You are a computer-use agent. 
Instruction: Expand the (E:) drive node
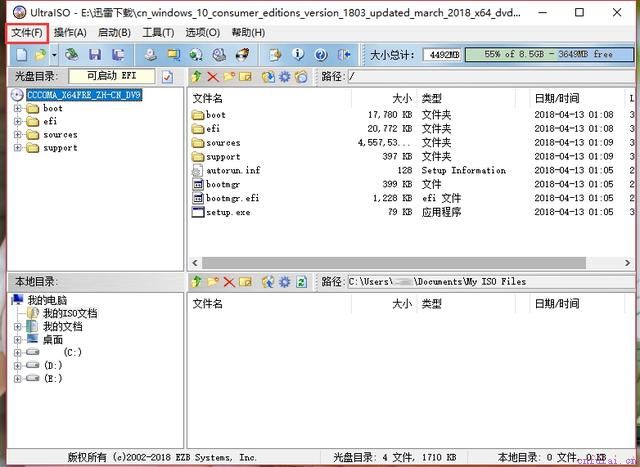(x=18, y=379)
